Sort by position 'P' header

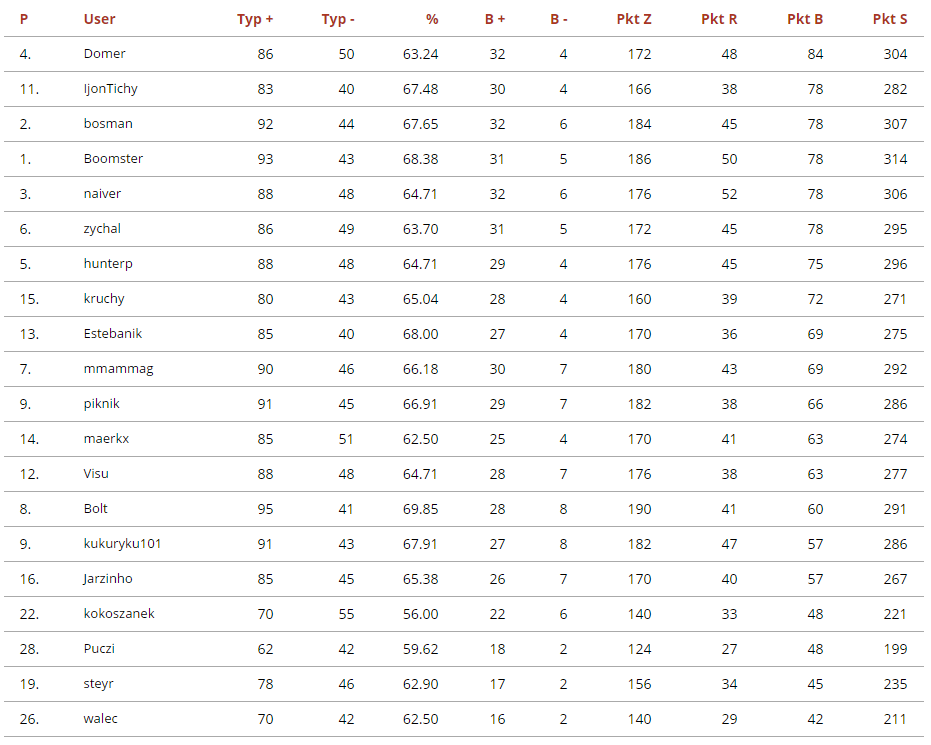(24, 19)
